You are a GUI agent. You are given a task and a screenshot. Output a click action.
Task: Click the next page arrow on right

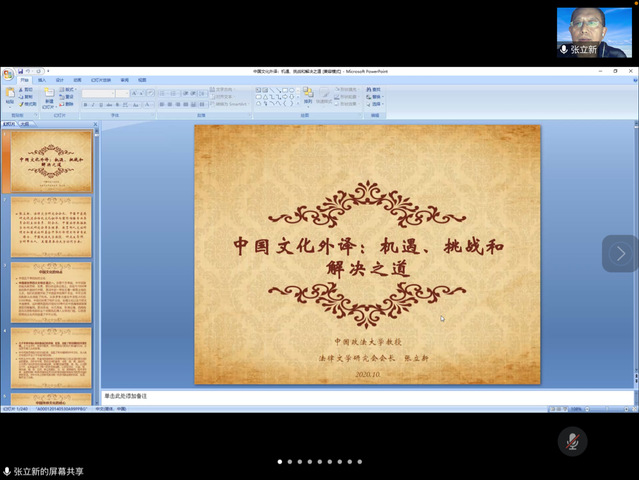(620, 254)
